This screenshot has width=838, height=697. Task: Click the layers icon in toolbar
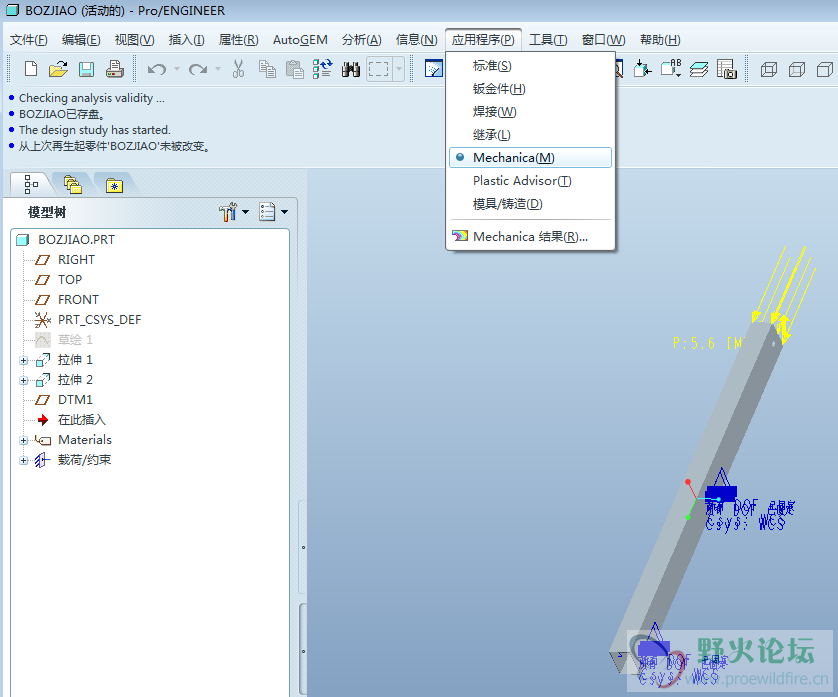699,69
